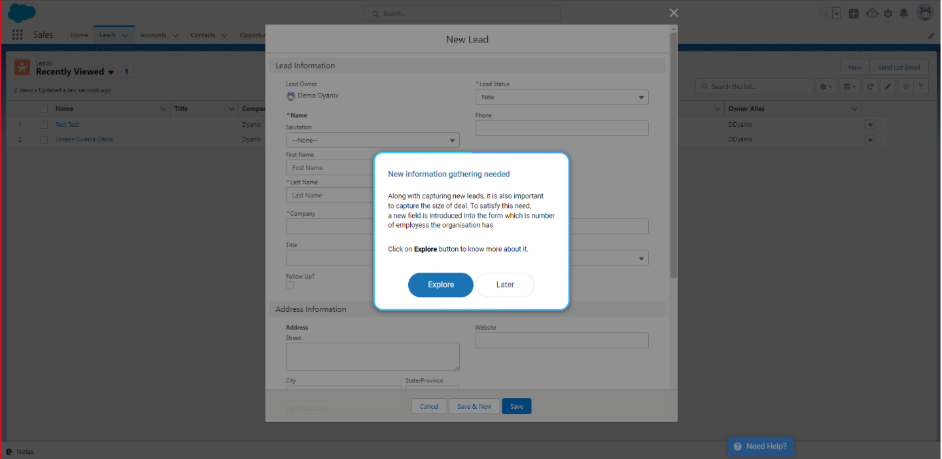Open list view controls gear
942x459 pixels.
click(x=826, y=87)
